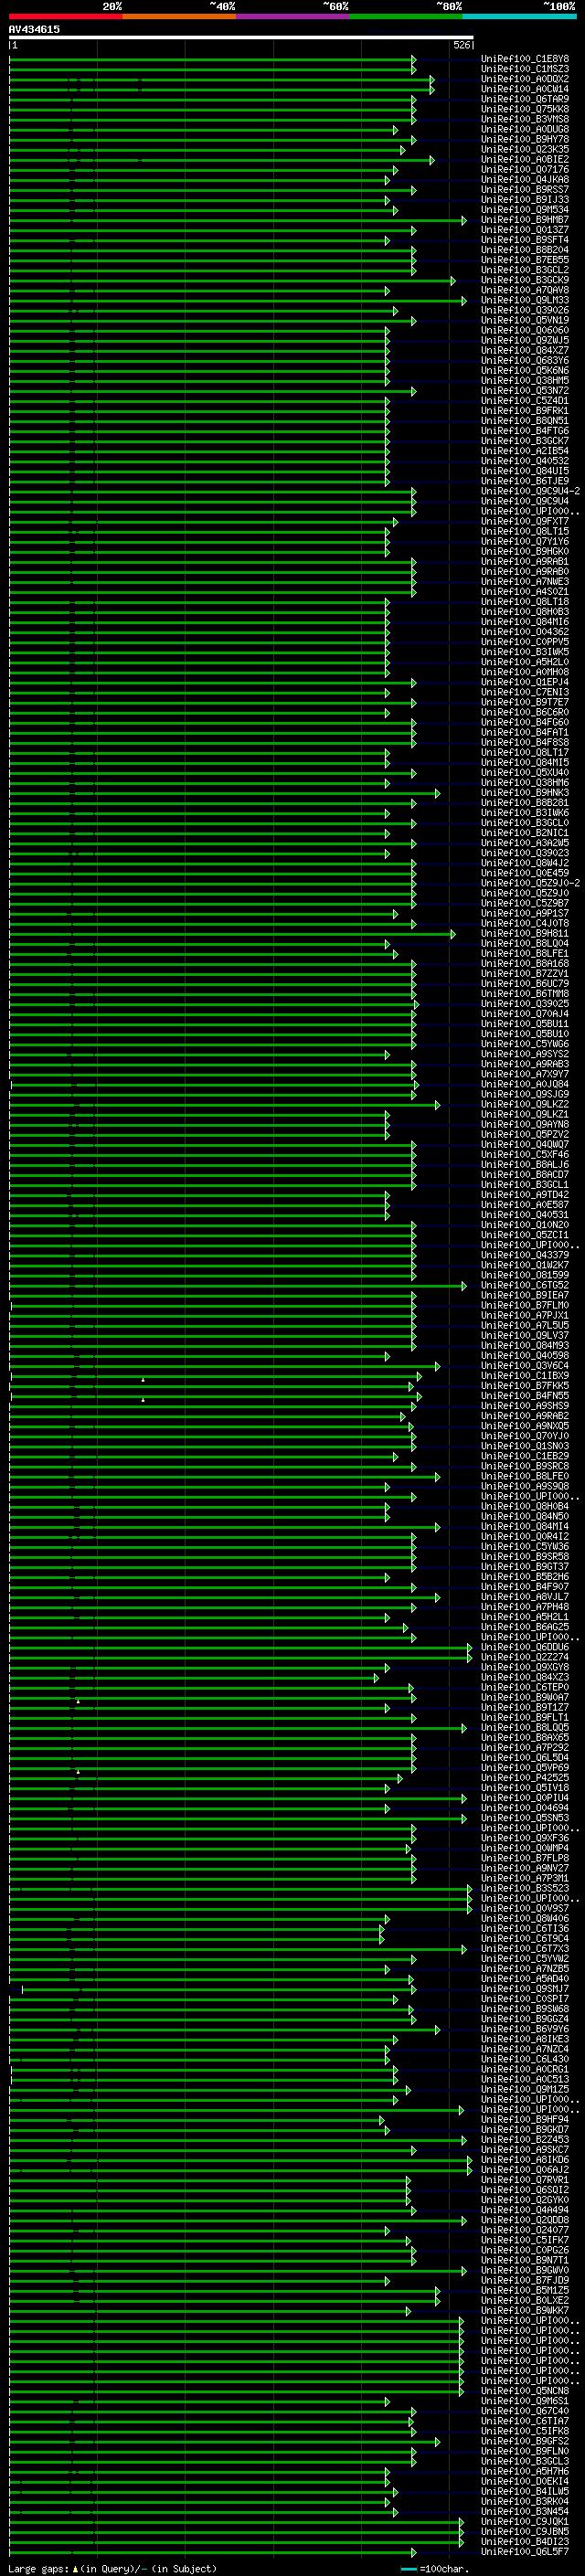Select the UniRef100_B9SFT4 label
This screenshot has height=2576, width=585.
(525, 240)
